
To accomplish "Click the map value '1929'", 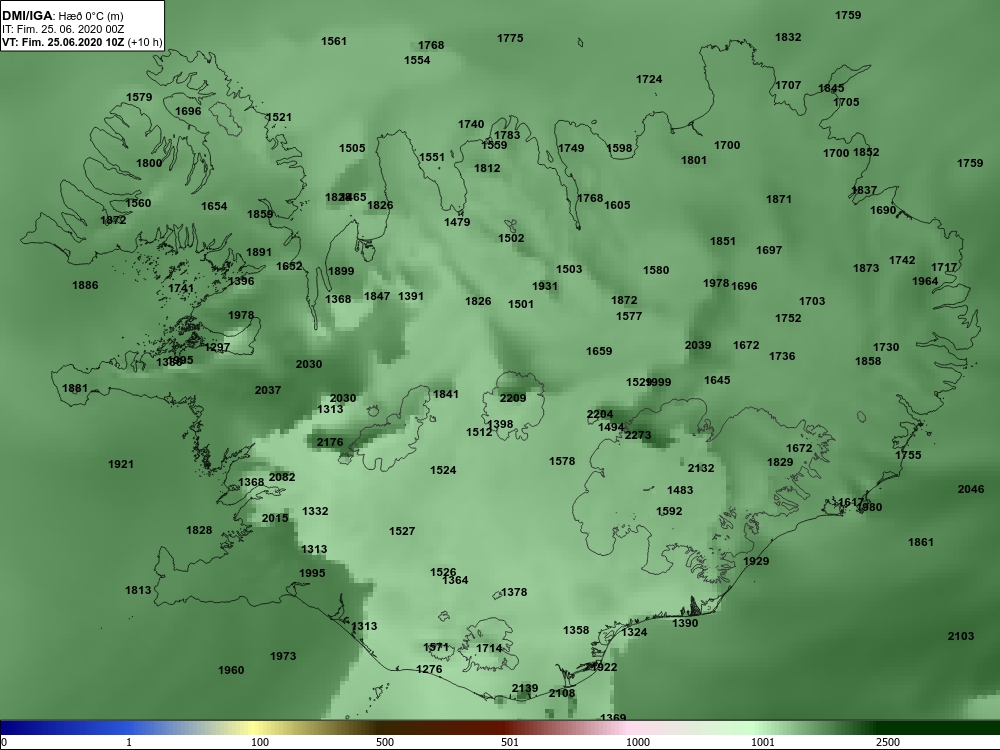I will (x=756, y=561).
